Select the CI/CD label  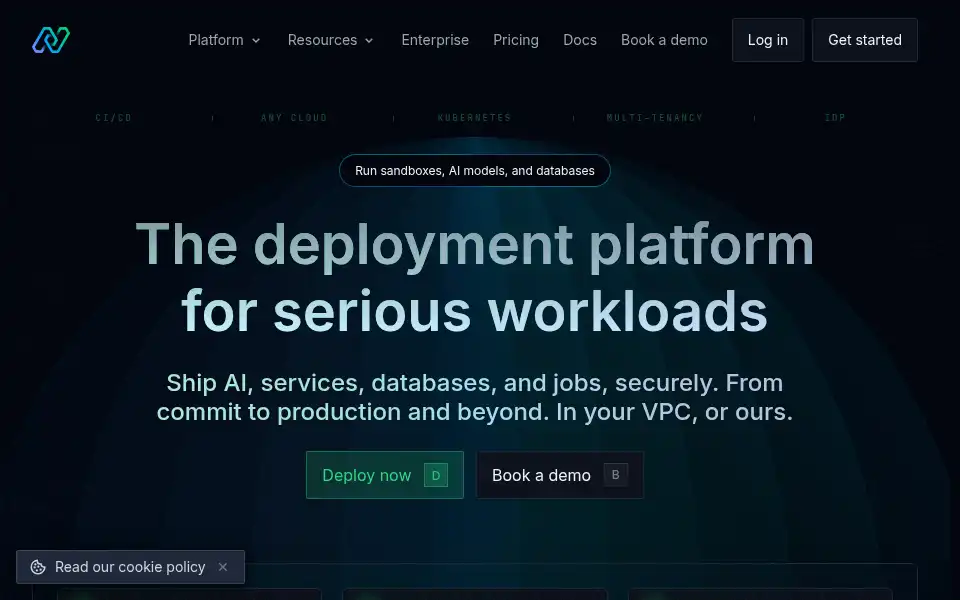pyautogui.click(x=113, y=118)
